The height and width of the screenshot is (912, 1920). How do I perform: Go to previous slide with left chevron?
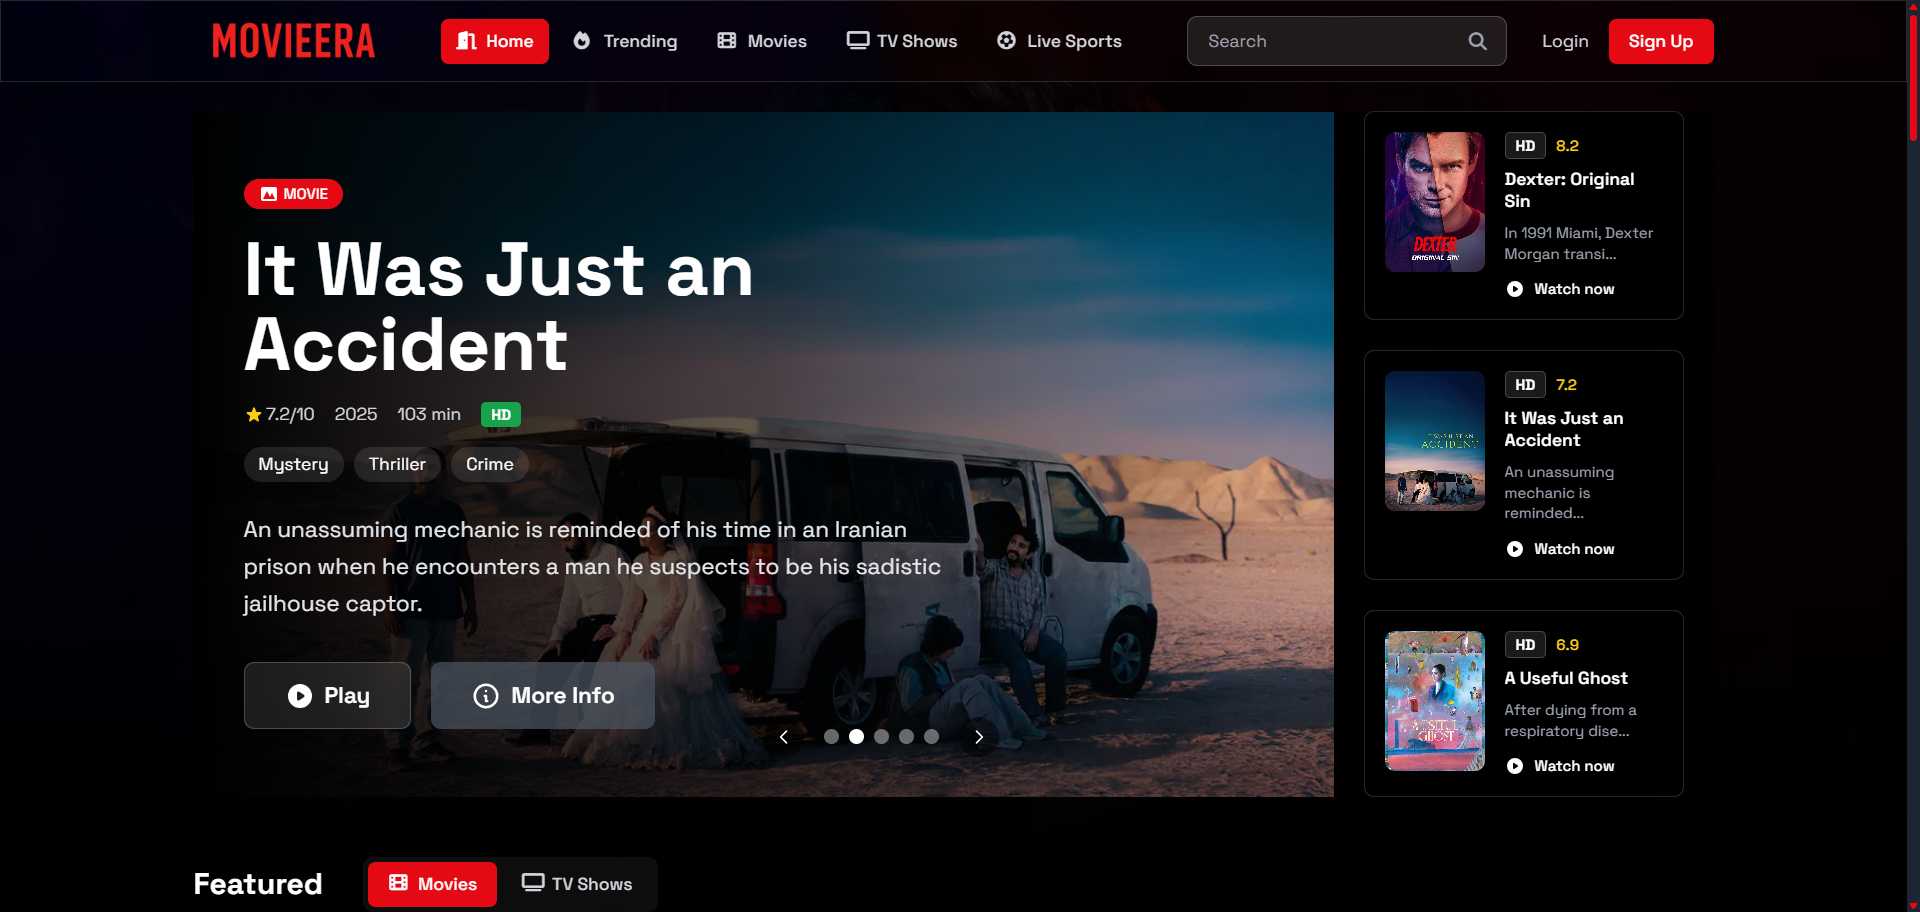click(784, 737)
